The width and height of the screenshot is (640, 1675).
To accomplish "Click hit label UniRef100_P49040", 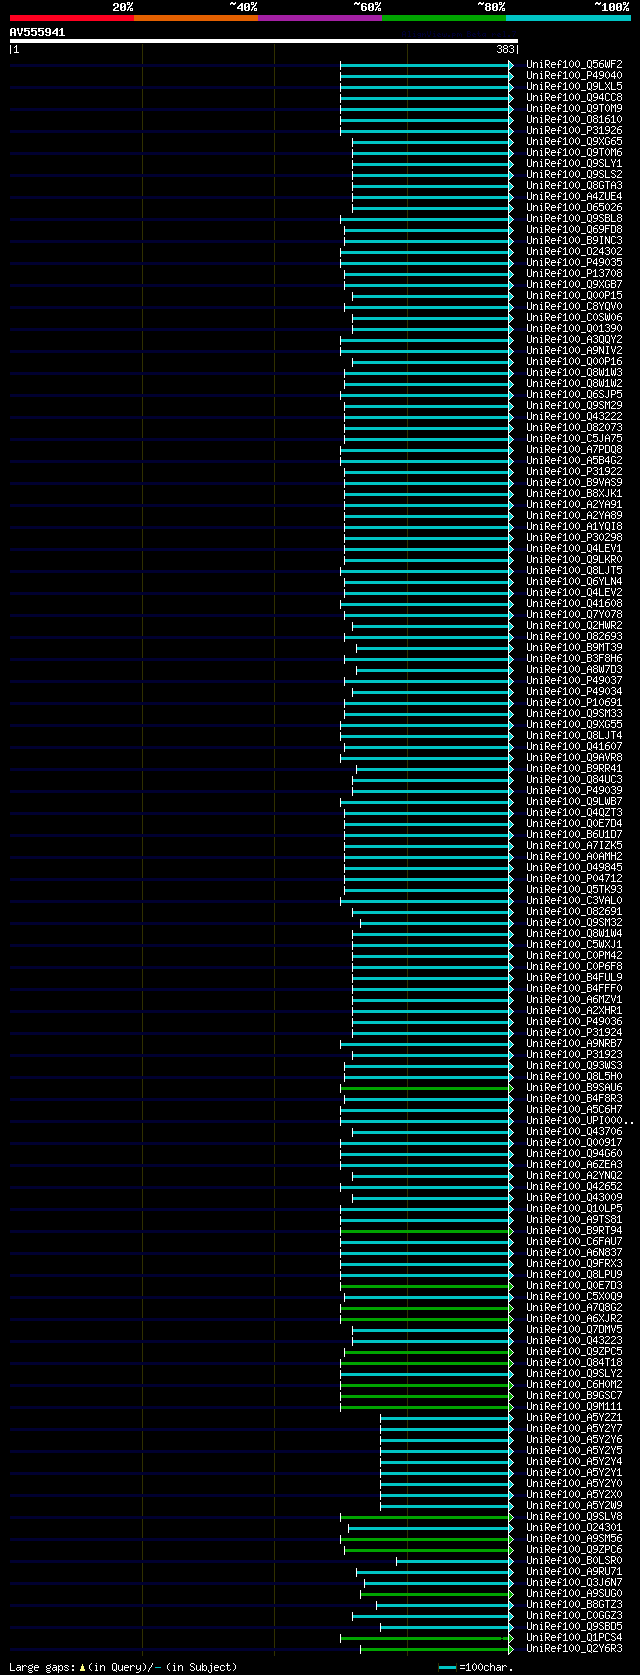I will tap(574, 75).
